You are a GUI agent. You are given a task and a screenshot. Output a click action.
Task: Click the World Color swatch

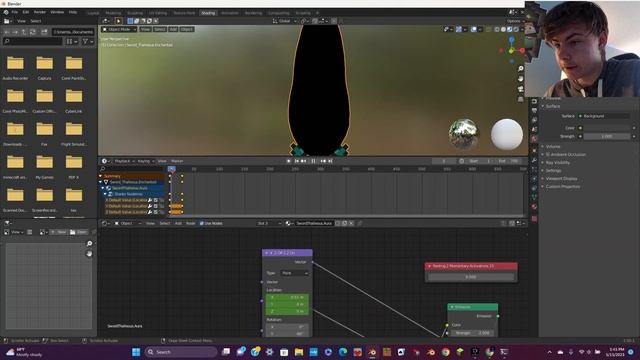pyautogui.click(x=606, y=128)
